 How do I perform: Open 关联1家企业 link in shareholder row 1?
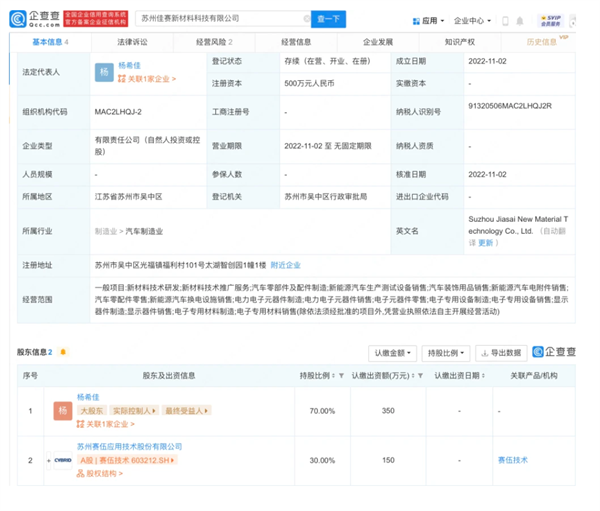point(106,424)
